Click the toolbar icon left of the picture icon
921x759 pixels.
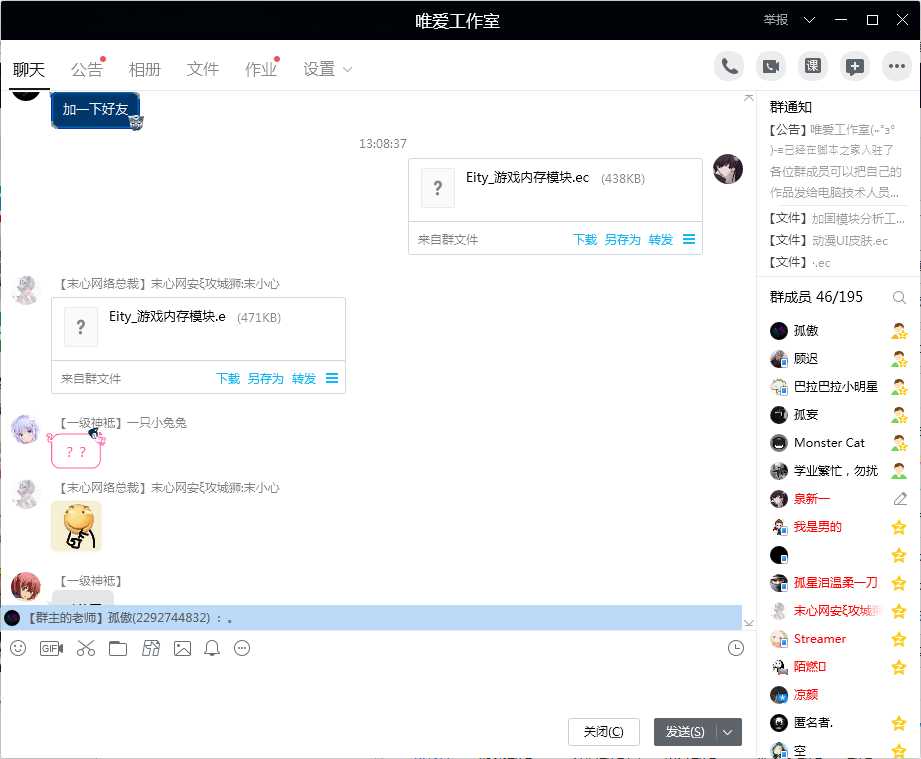click(x=151, y=648)
